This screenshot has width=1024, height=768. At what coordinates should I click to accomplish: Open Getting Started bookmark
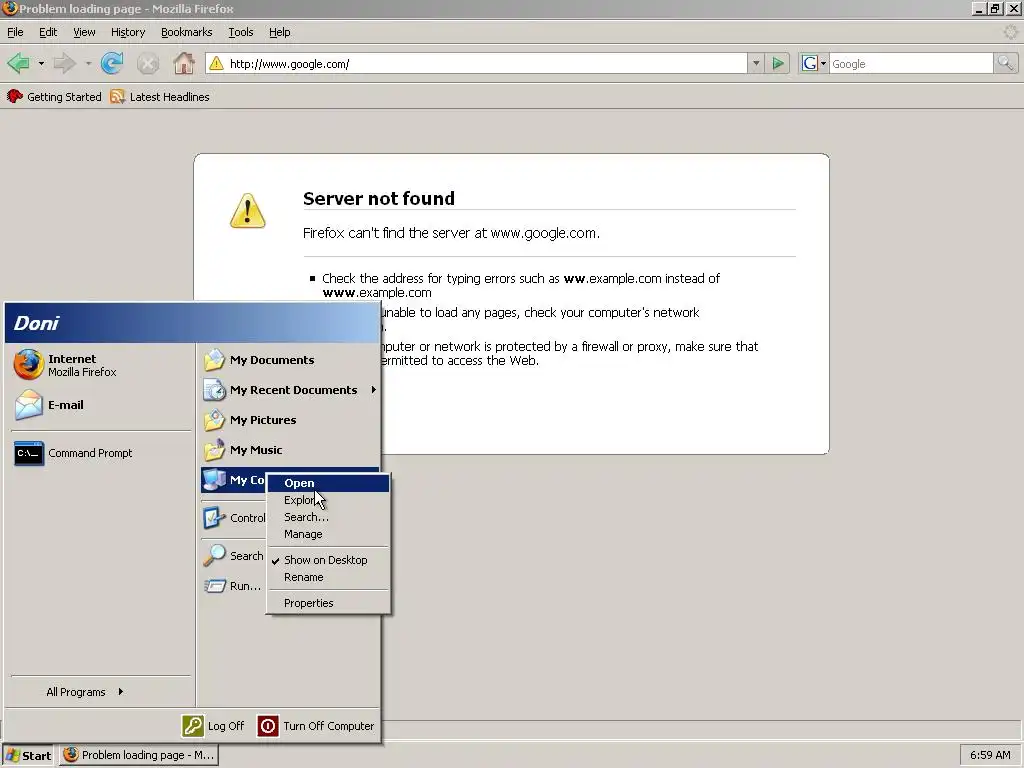pyautogui.click(x=54, y=97)
